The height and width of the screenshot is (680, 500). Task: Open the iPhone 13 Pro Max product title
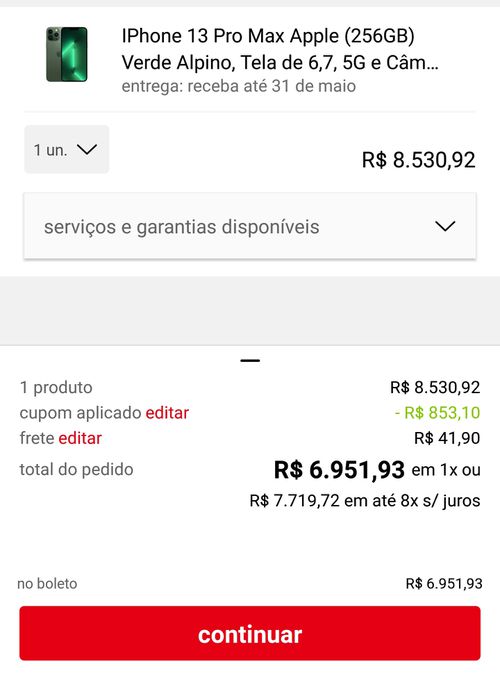point(280,49)
